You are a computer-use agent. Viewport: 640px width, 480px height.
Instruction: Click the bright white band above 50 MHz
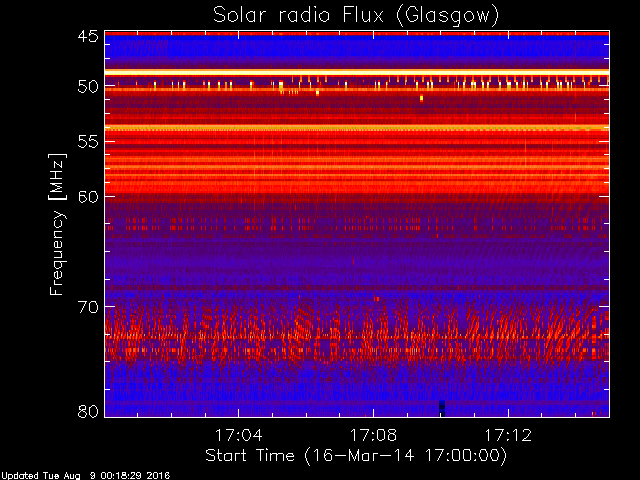point(357,73)
